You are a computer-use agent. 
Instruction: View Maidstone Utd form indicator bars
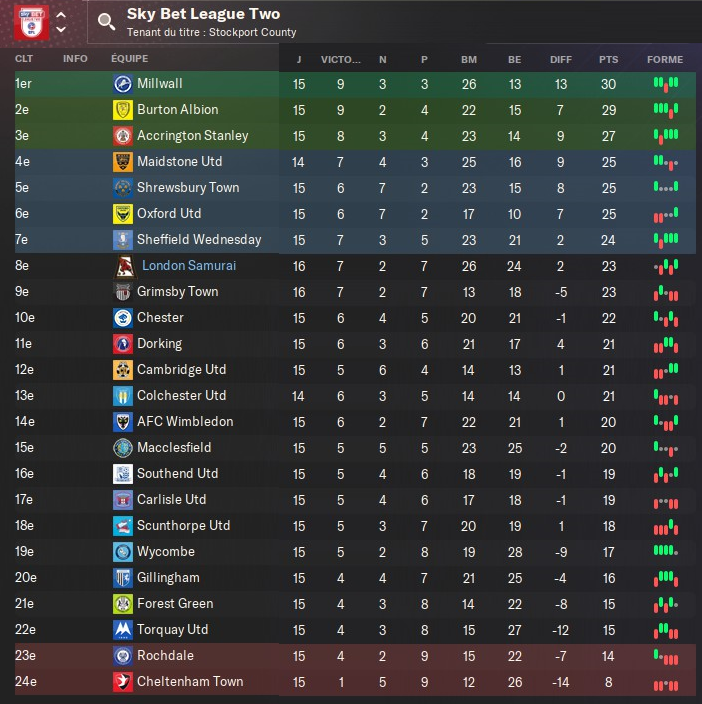point(665,162)
